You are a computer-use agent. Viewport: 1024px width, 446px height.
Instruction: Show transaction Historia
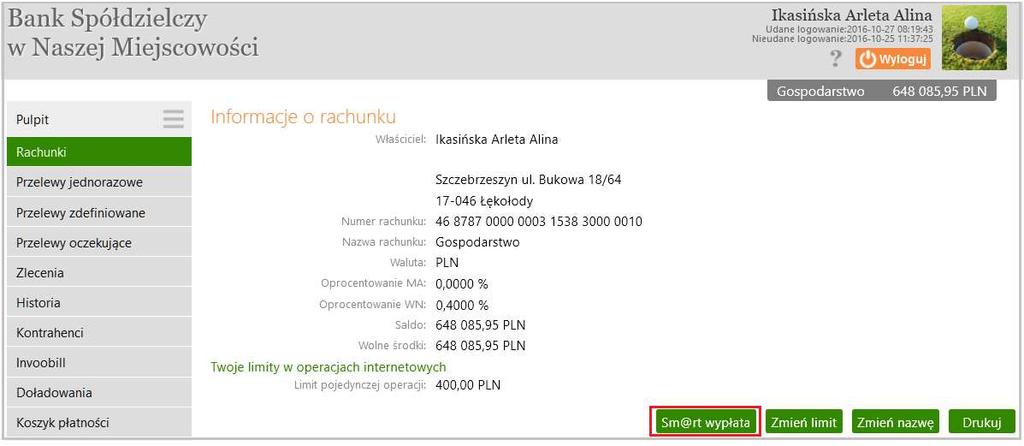(x=99, y=303)
